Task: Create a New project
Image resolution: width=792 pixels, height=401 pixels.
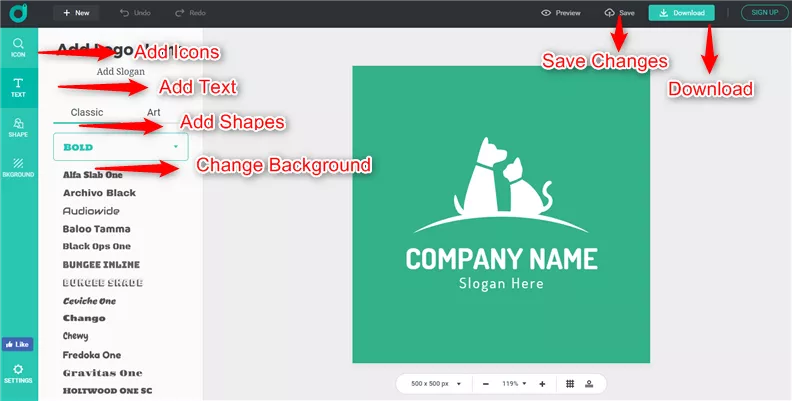Action: pos(76,13)
